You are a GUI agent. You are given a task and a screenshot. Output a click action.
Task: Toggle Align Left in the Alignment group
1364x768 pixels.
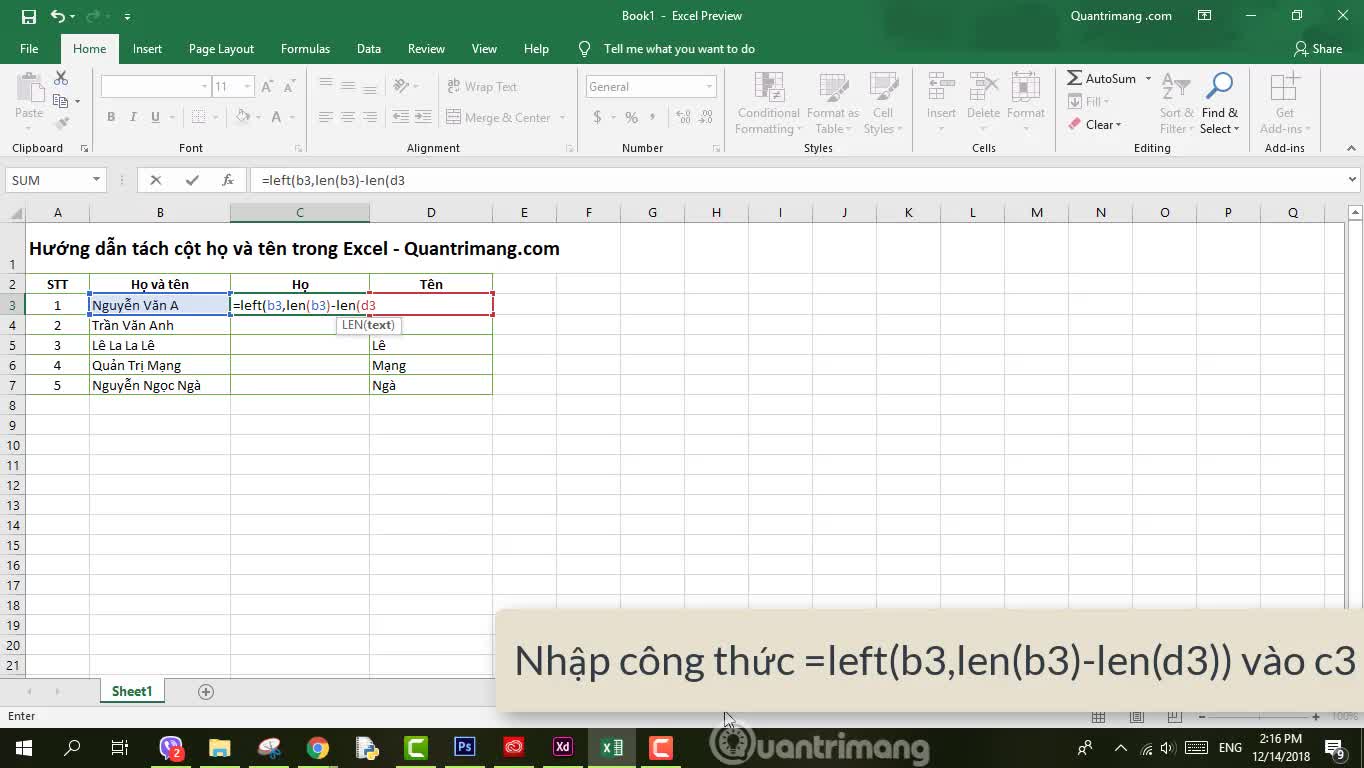pyautogui.click(x=326, y=117)
